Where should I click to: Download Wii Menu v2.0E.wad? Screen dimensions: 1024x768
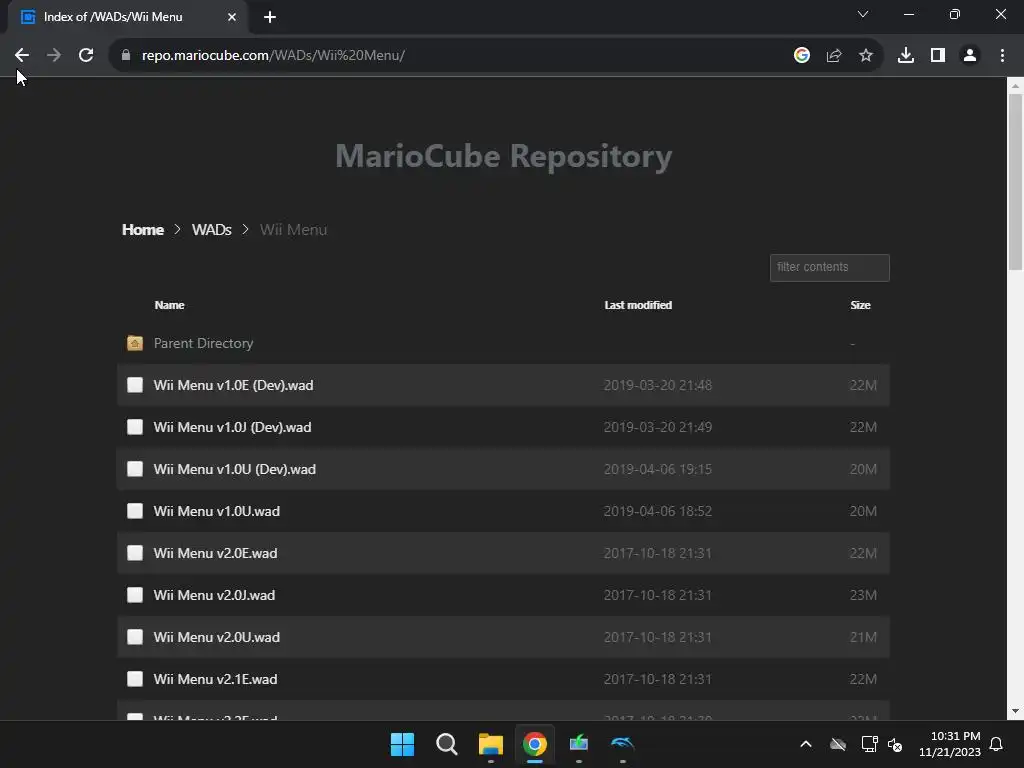[215, 553]
